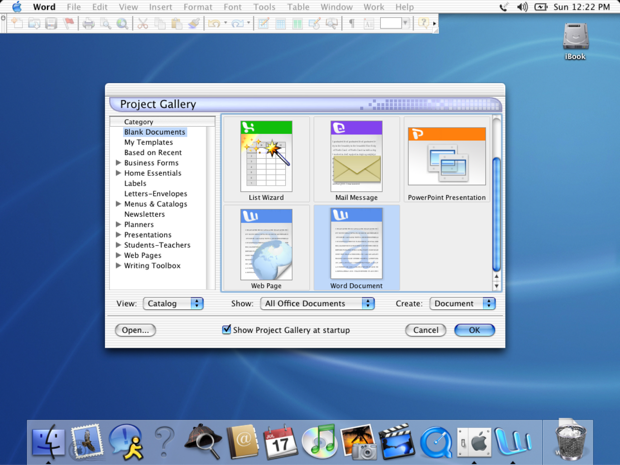Expand the Menus & Catalogs category

click(x=118, y=204)
